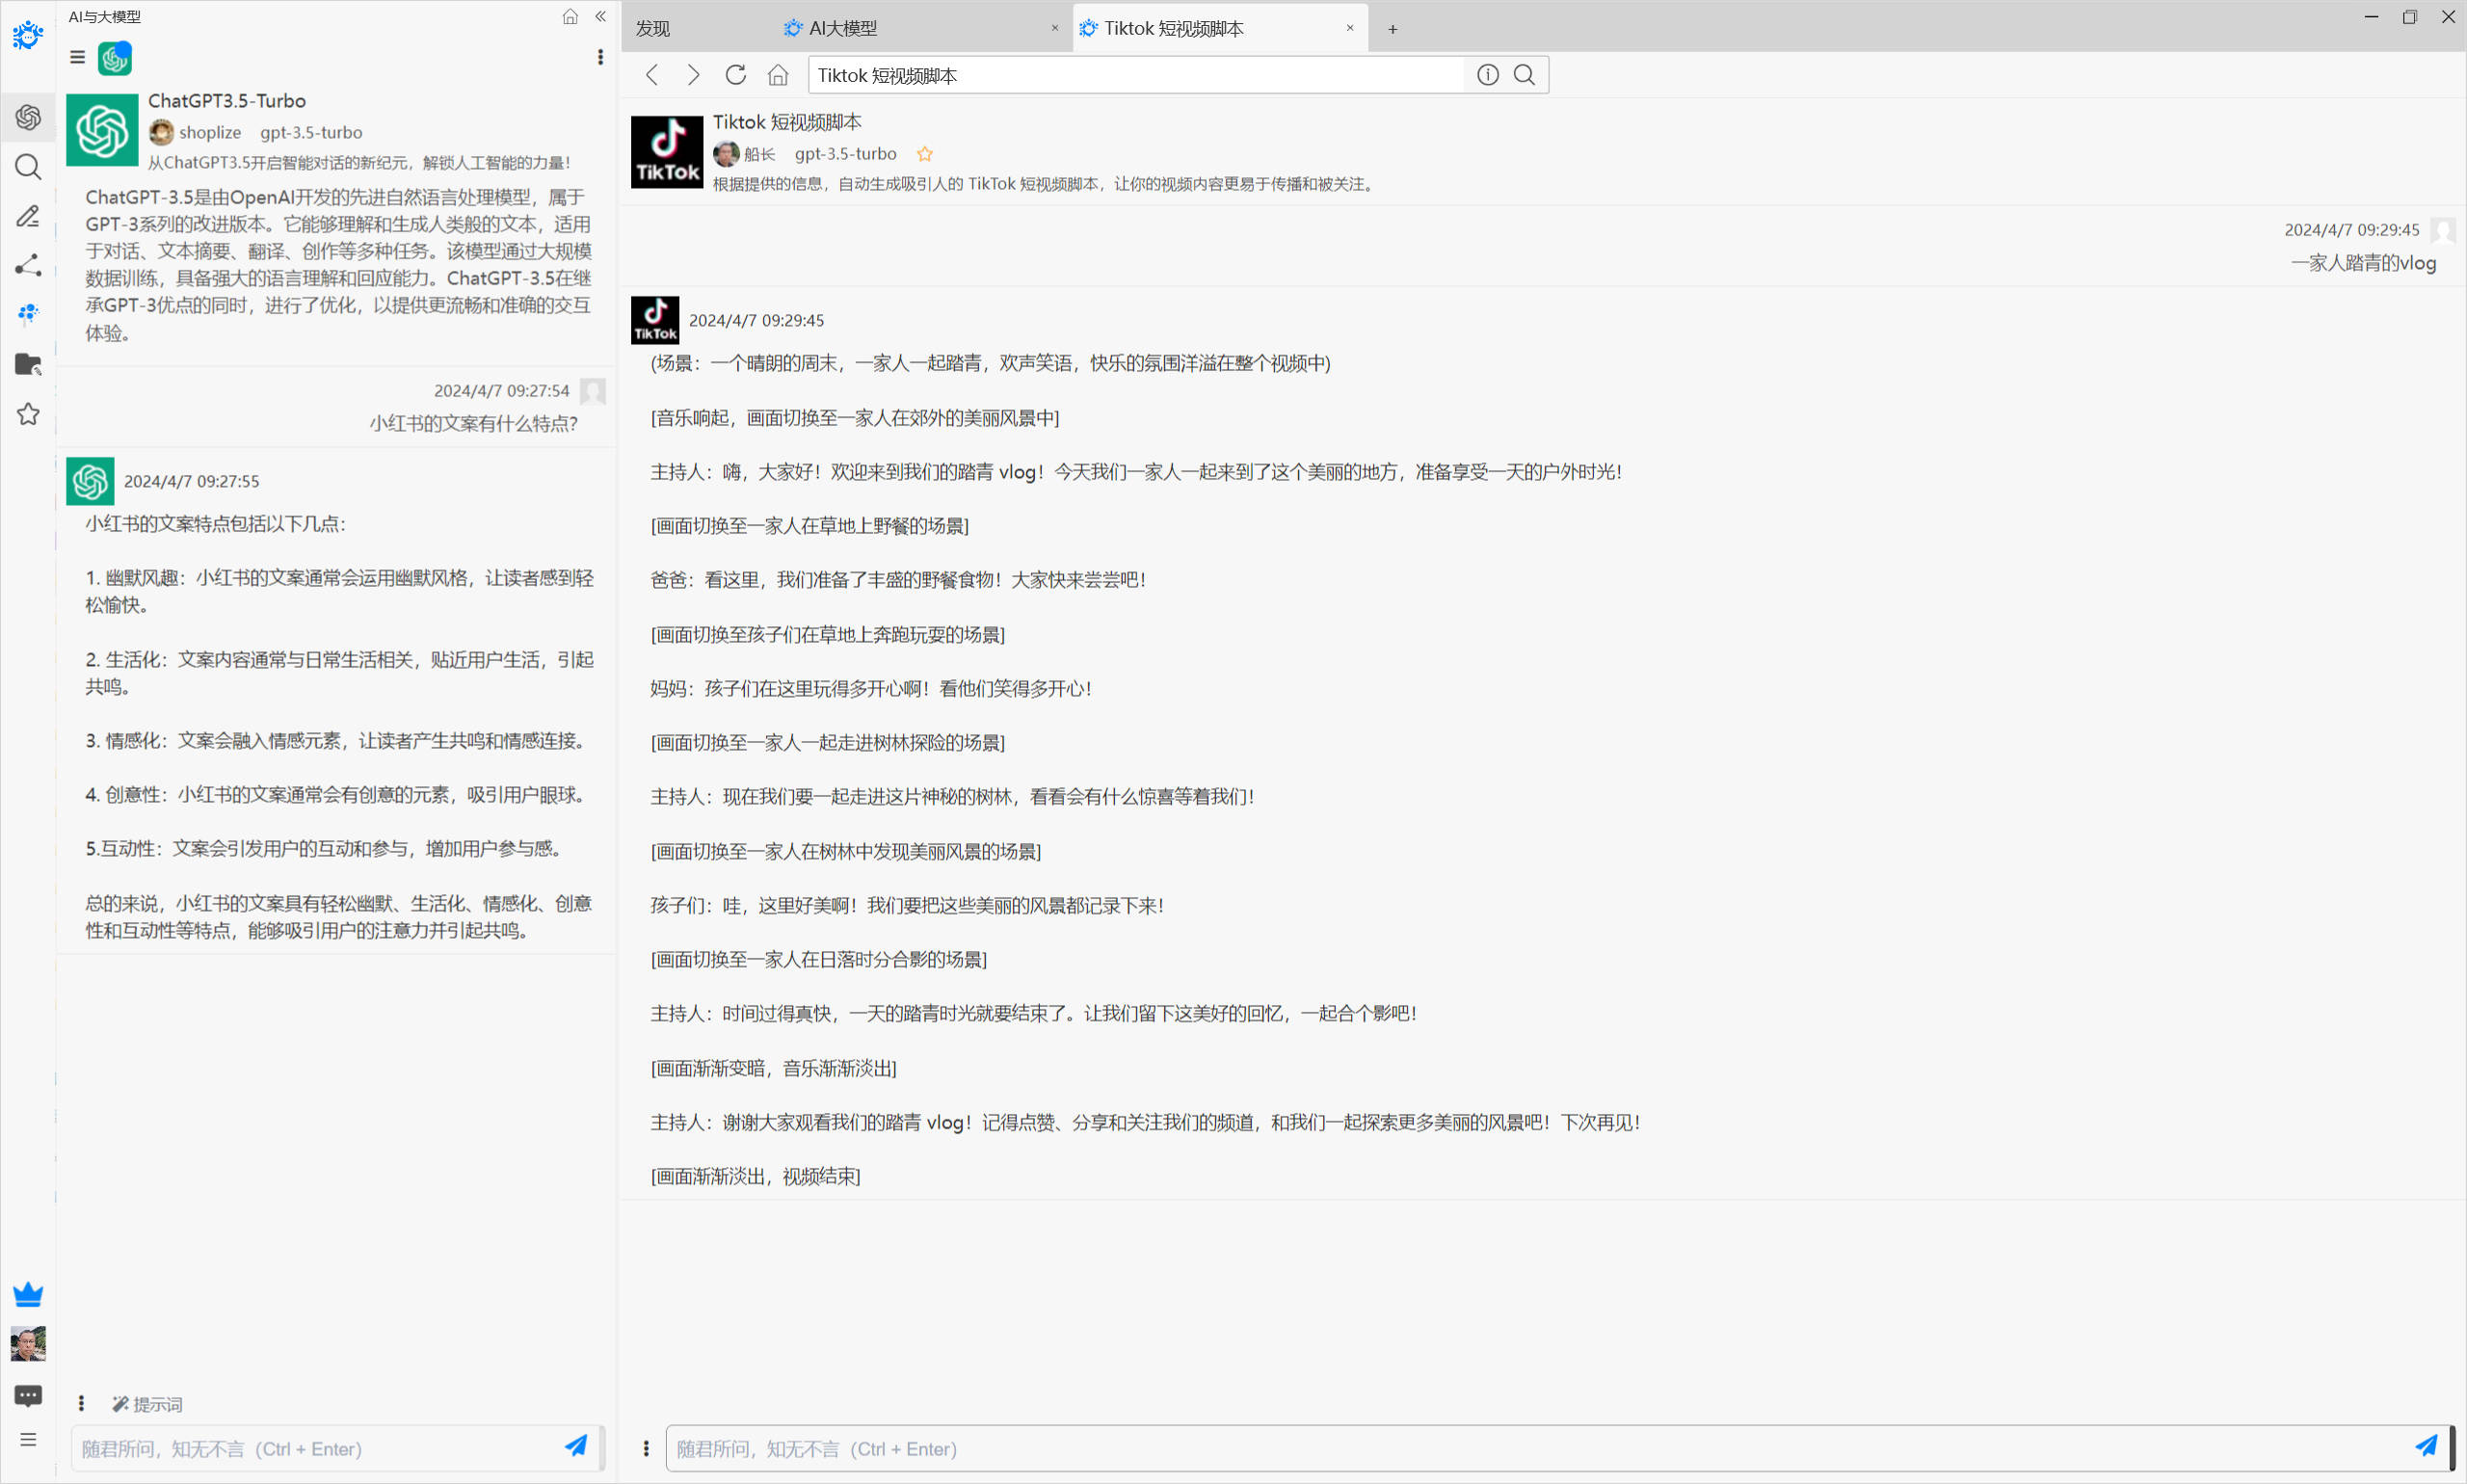Switch to the 发现 tab

click(653, 28)
